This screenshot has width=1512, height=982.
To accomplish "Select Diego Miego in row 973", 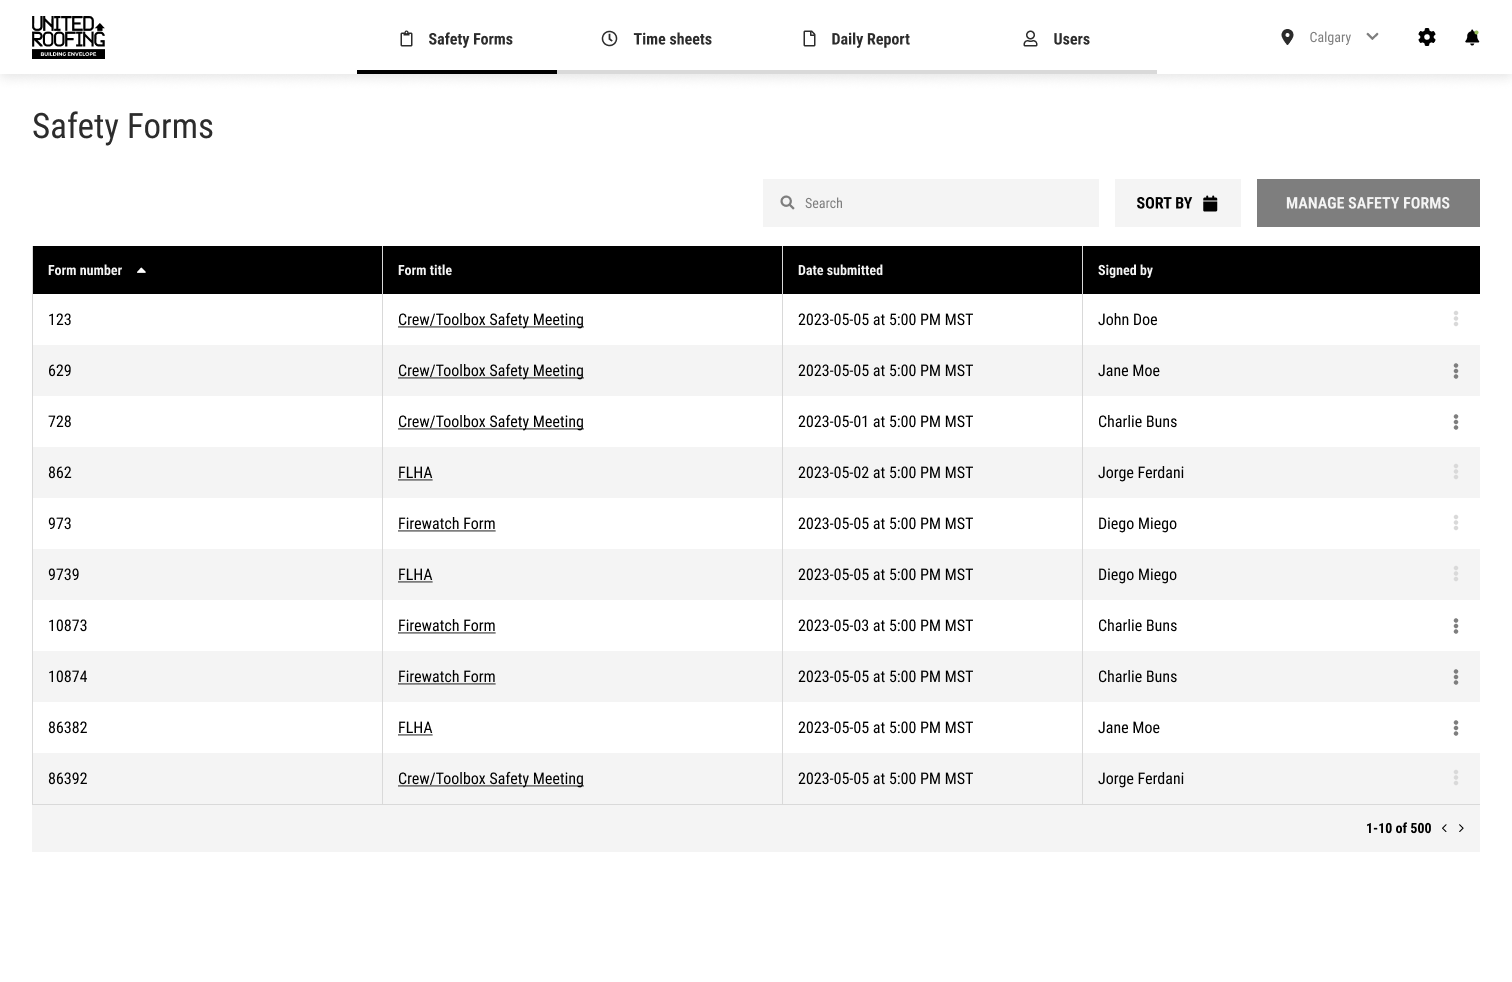I will click(1137, 524).
